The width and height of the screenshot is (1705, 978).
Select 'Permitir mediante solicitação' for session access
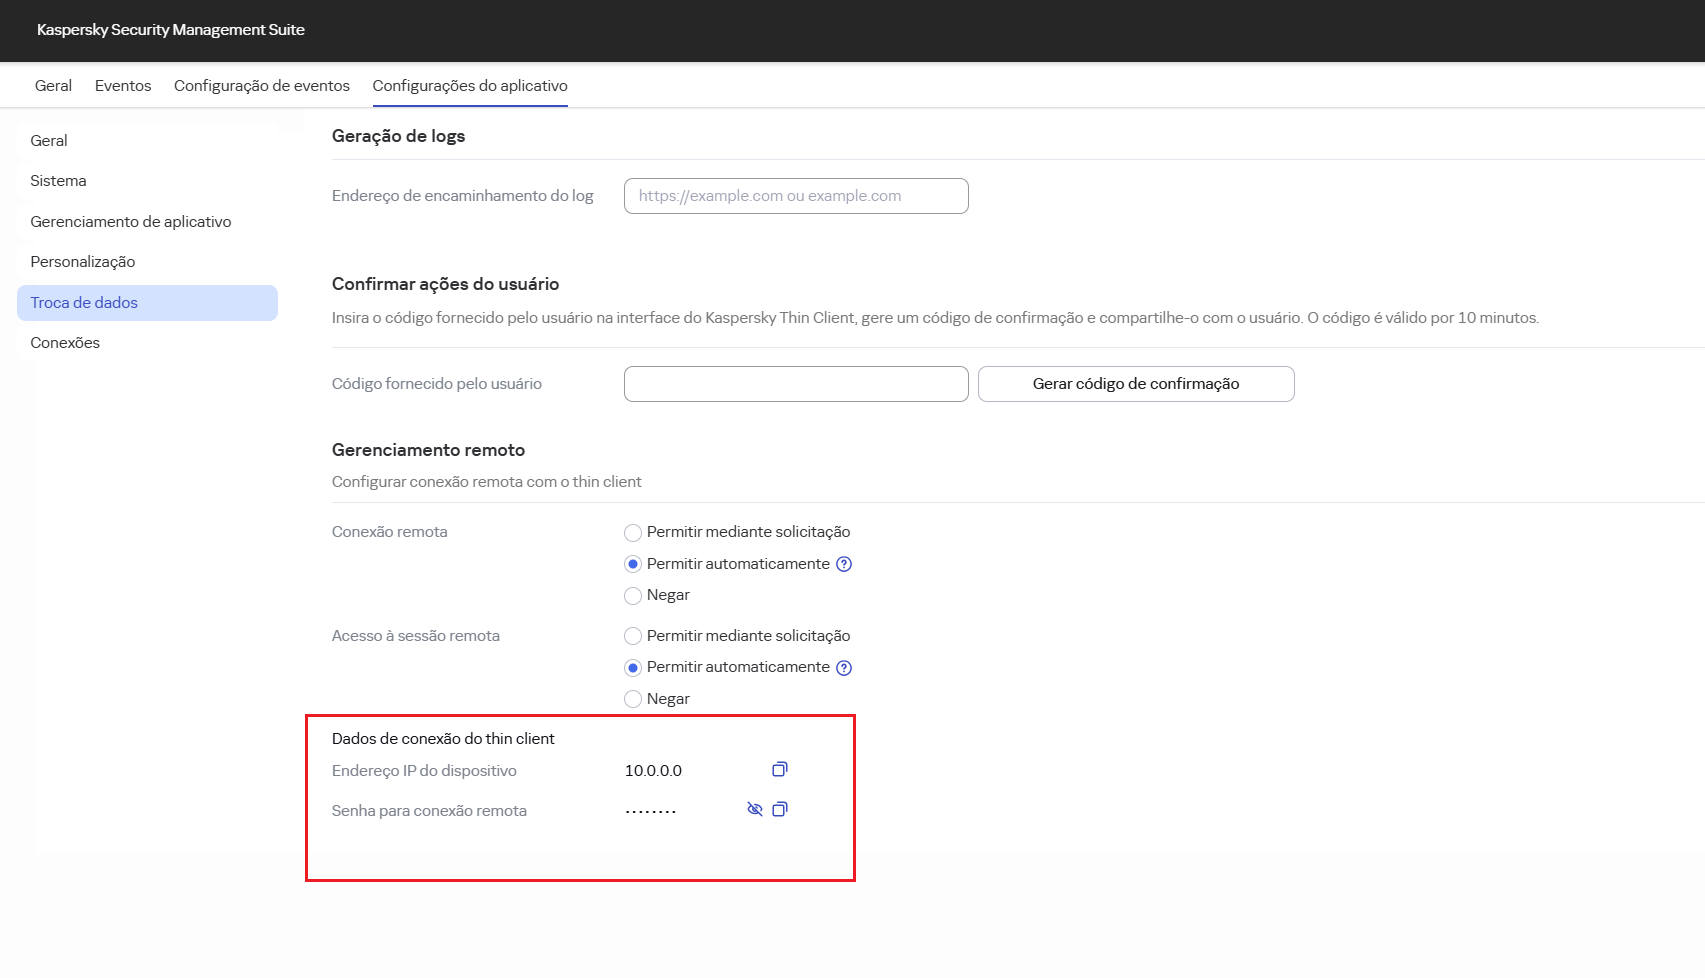632,636
